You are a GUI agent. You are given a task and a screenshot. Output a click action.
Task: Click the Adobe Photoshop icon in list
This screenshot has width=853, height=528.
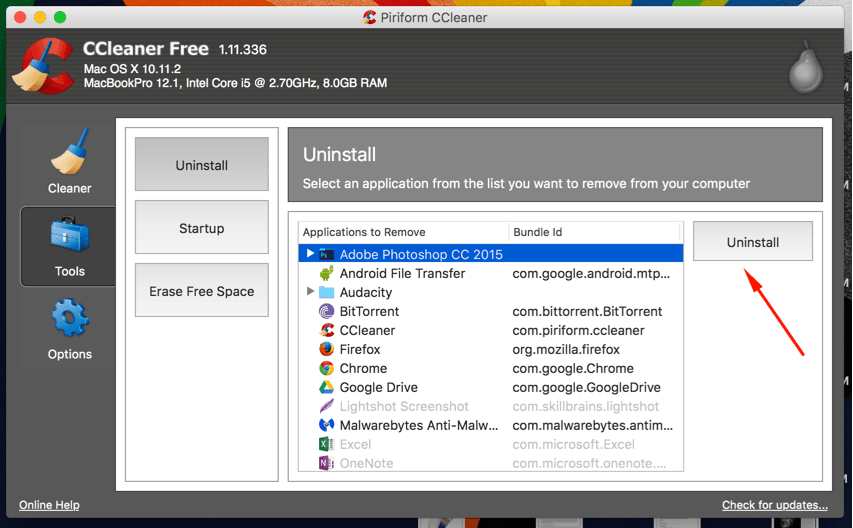[x=326, y=254]
